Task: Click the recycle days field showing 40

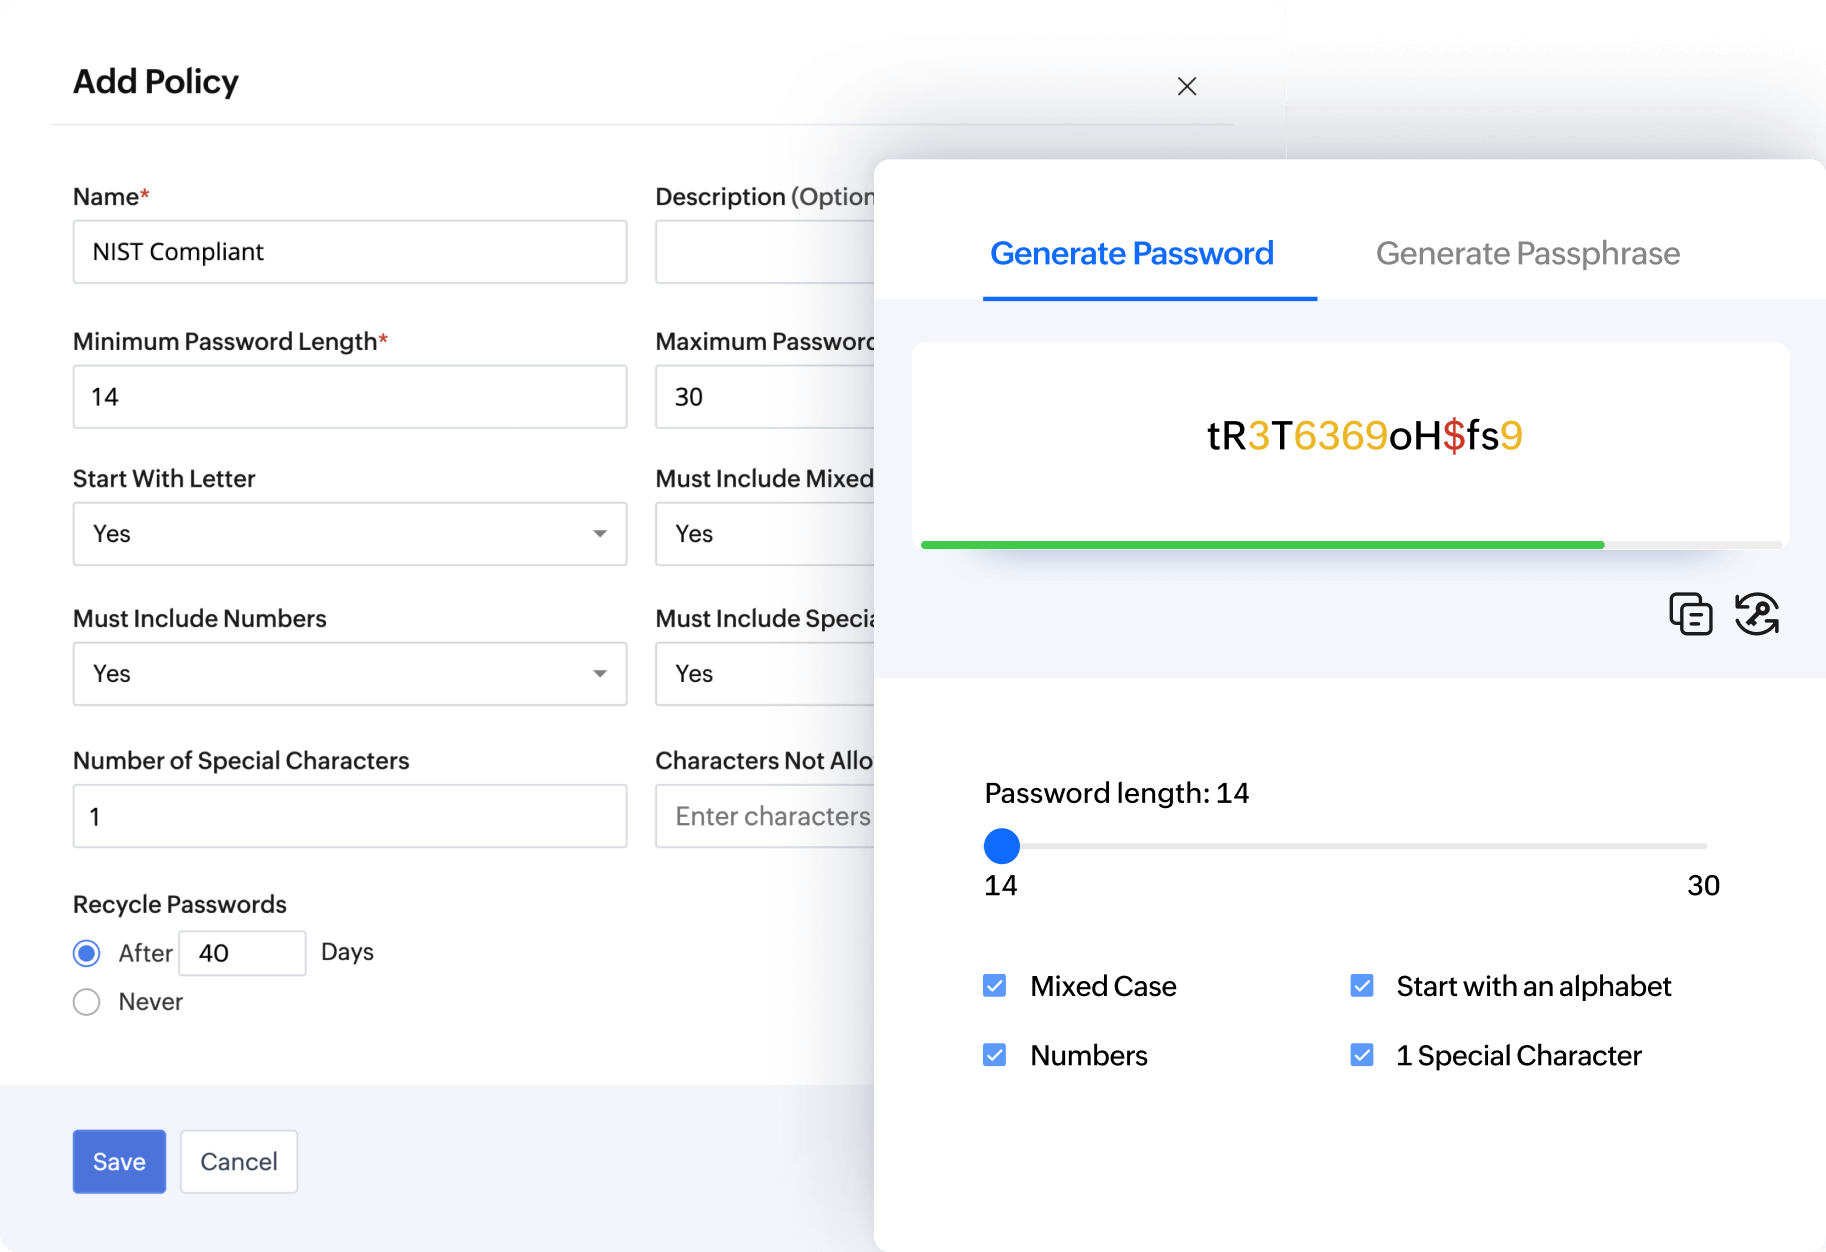Action: coord(242,953)
